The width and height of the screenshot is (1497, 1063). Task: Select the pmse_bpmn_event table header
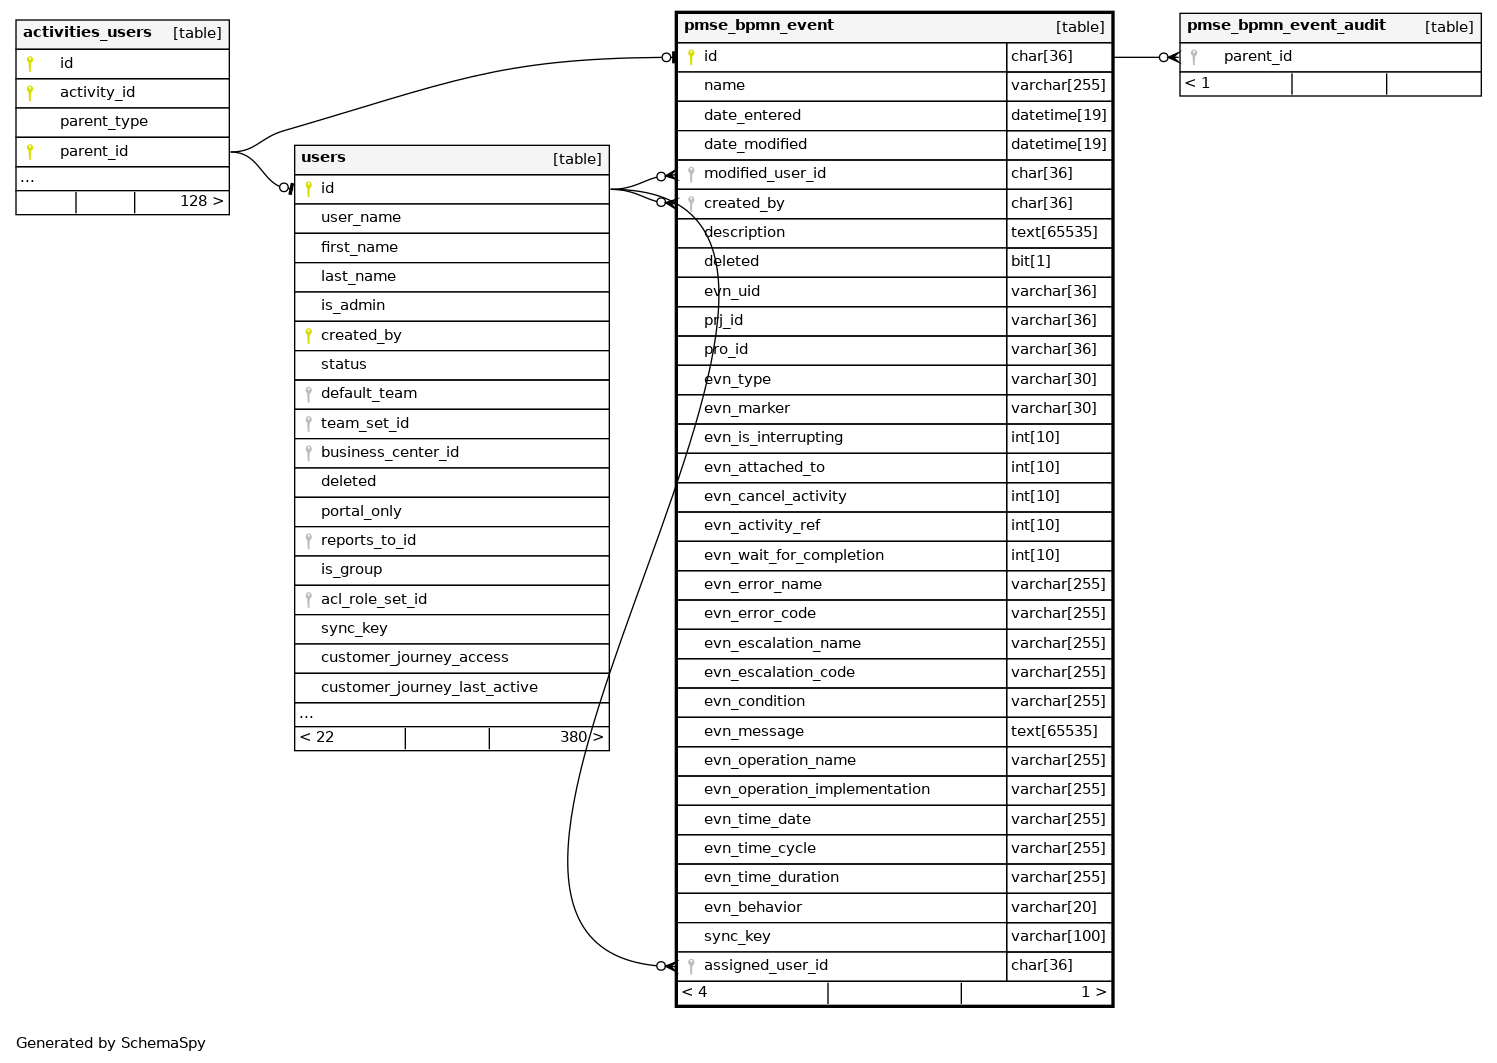click(x=758, y=26)
